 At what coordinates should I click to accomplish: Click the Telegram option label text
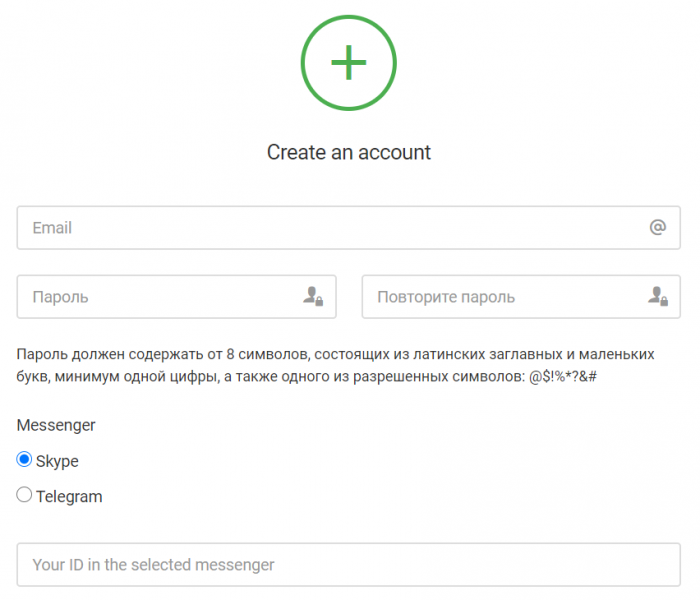(x=69, y=497)
